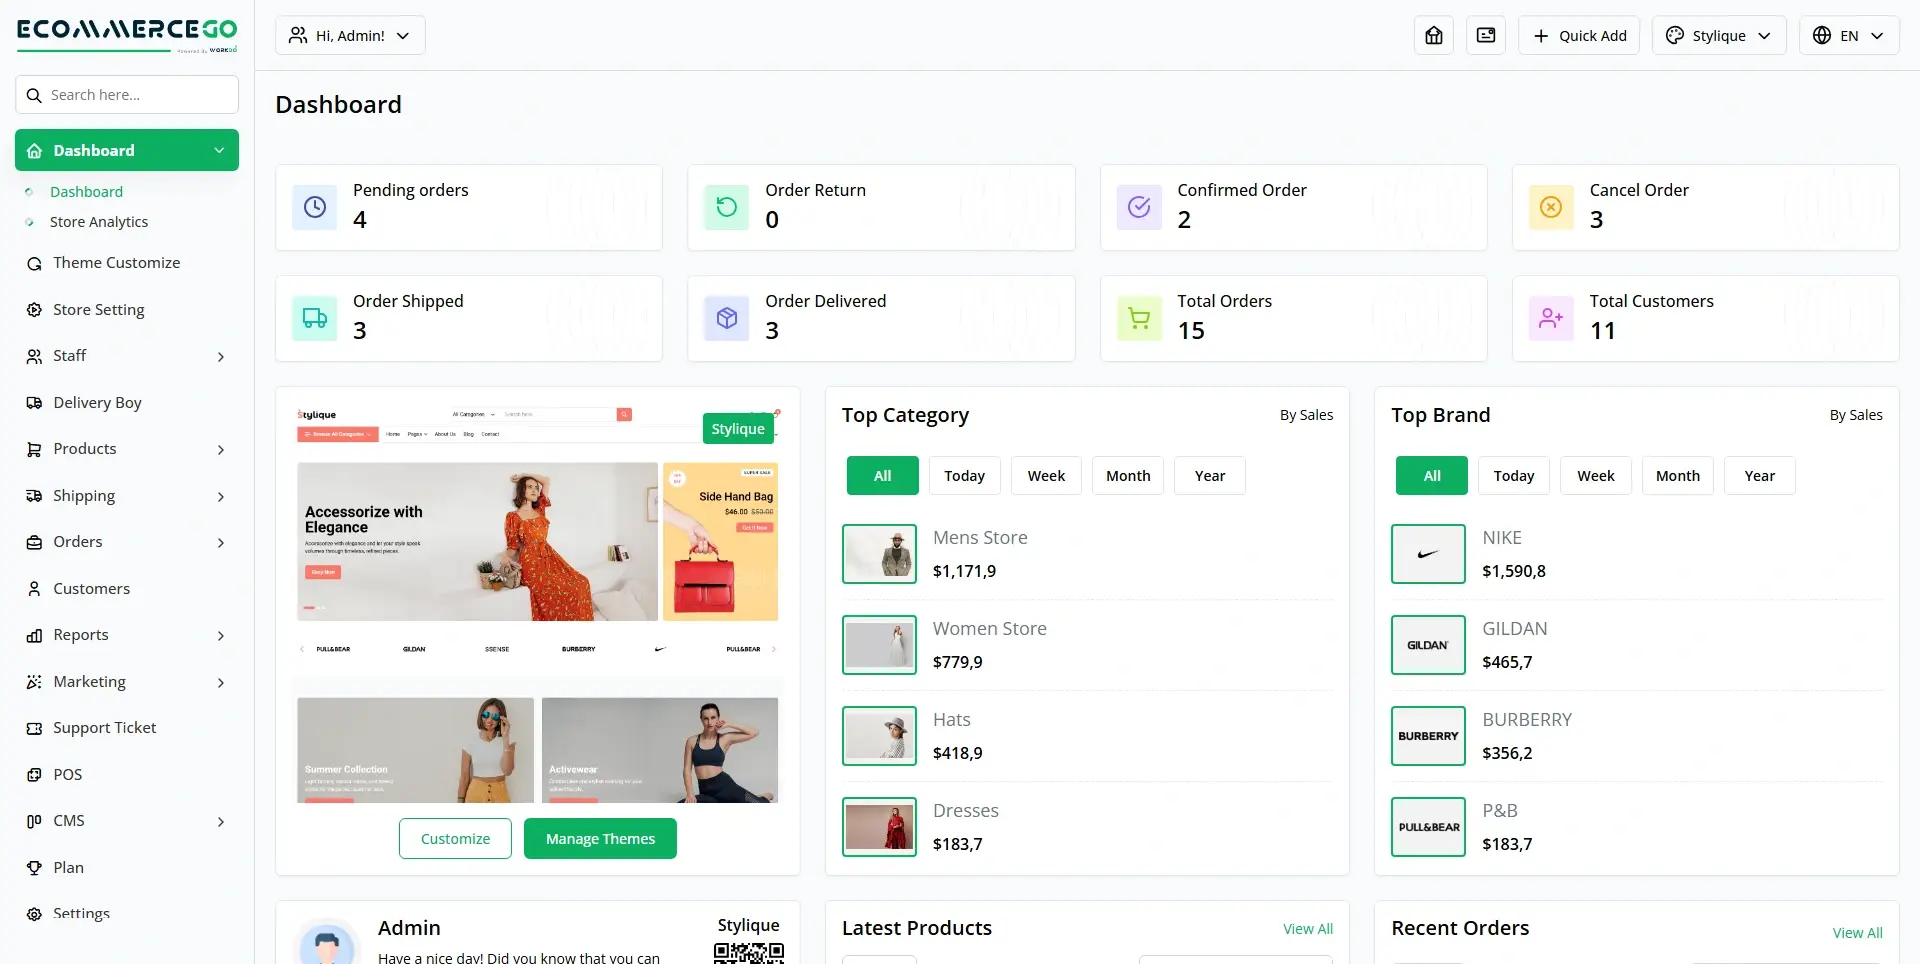Screen dimensions: 1920x964
Task: Click the clock icon on Pending orders card
Action: [x=314, y=207]
